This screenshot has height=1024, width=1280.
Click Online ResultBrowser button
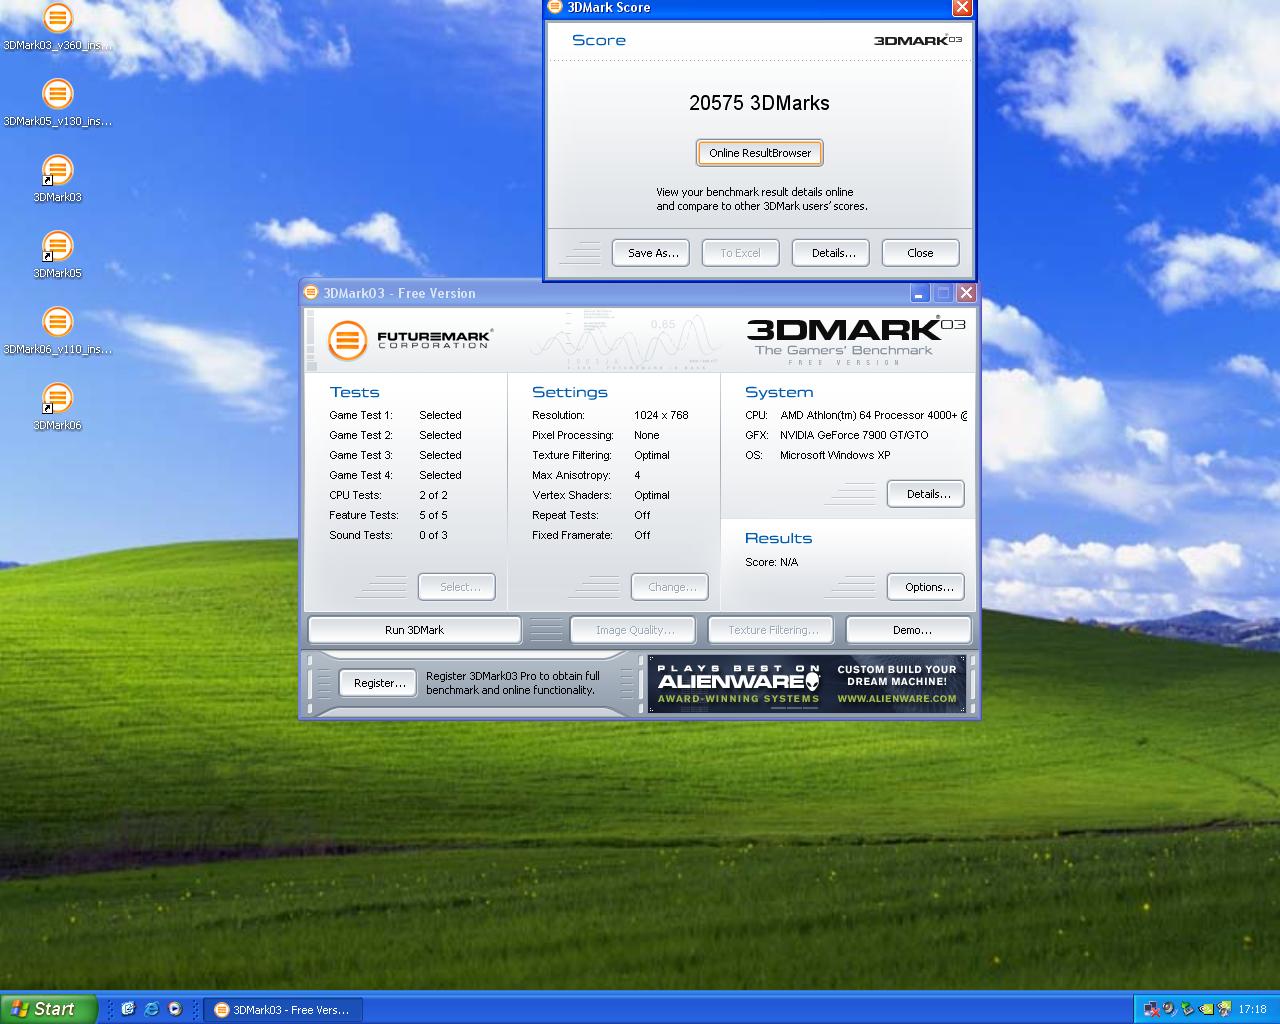[x=760, y=153]
